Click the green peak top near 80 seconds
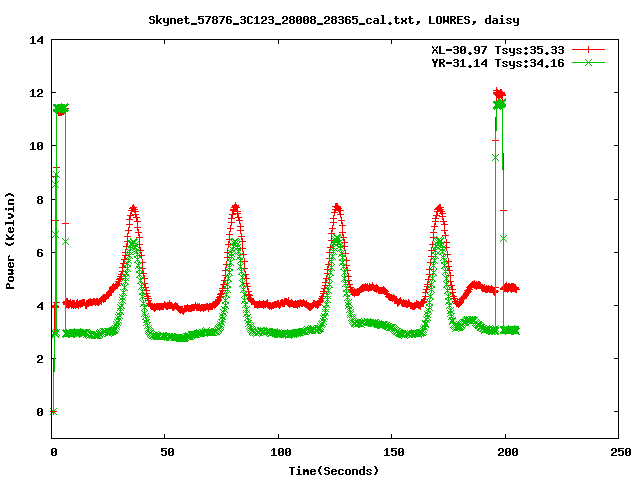Screen dimensions: 640x480 point(235,242)
